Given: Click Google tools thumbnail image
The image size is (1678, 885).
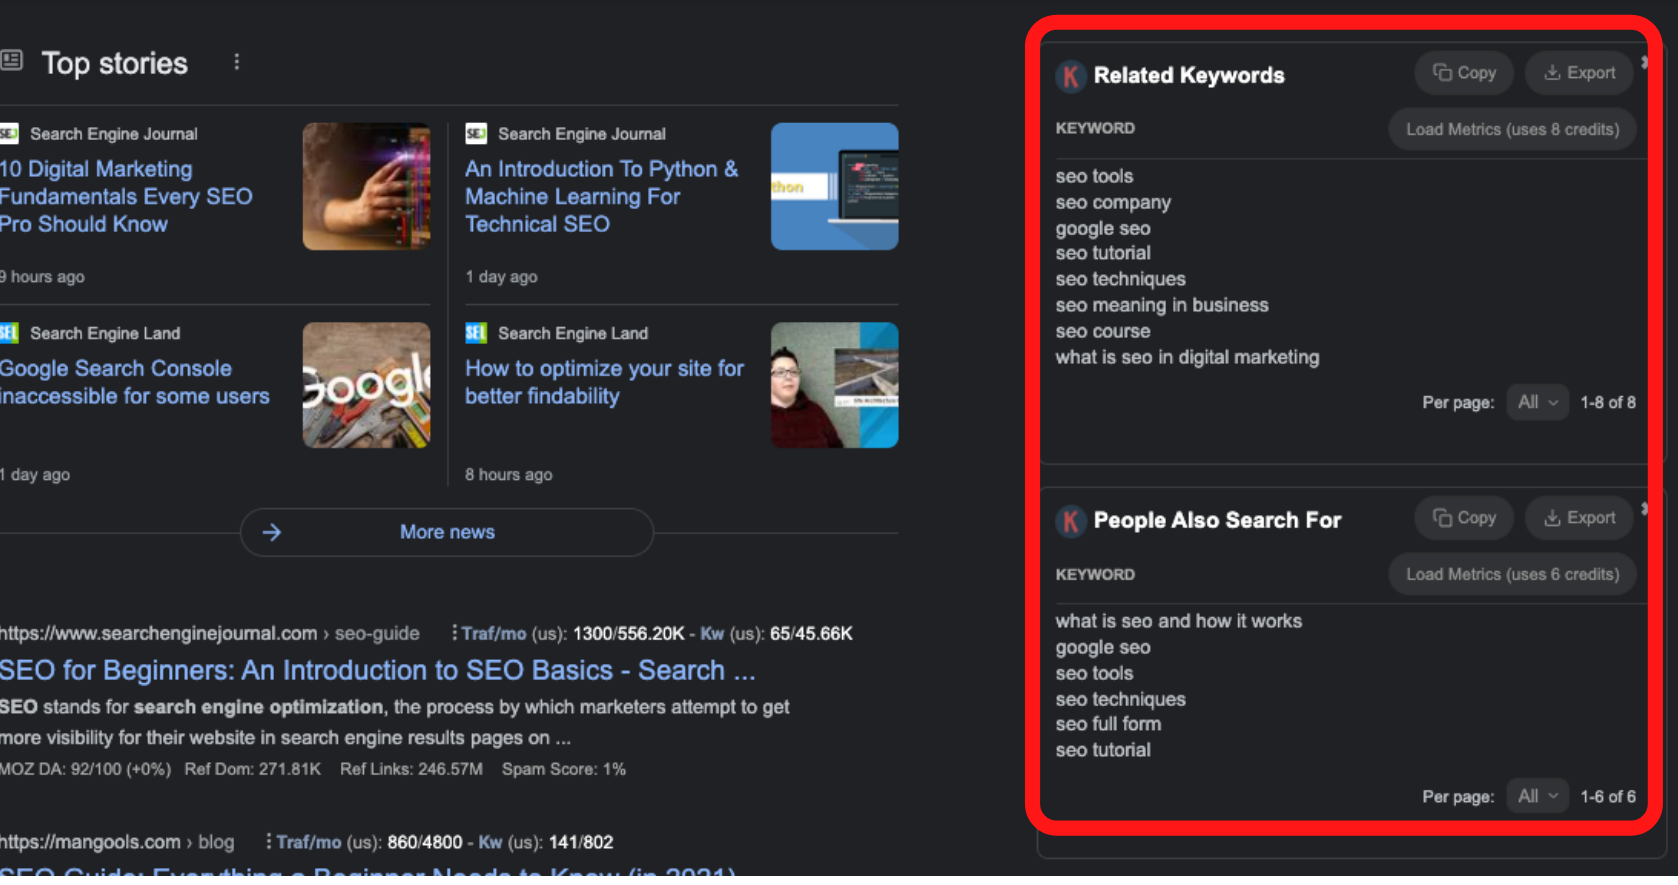Looking at the screenshot, I should [367, 386].
